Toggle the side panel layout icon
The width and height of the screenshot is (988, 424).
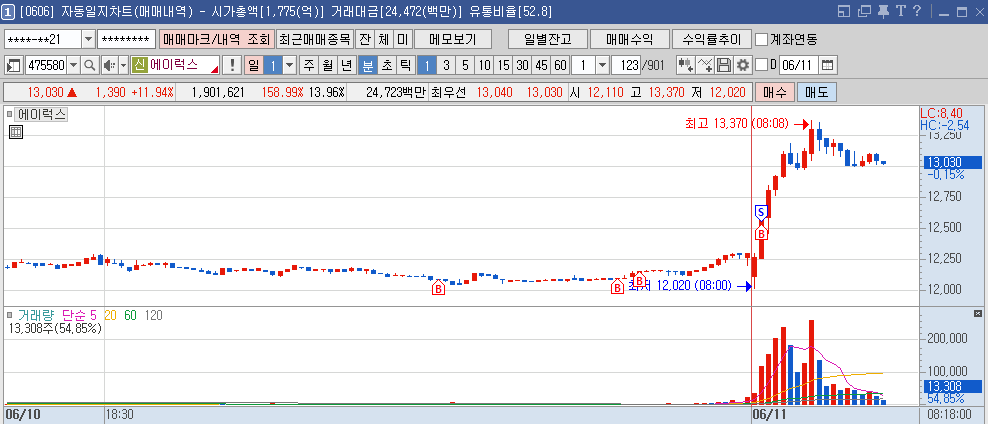pos(14,65)
